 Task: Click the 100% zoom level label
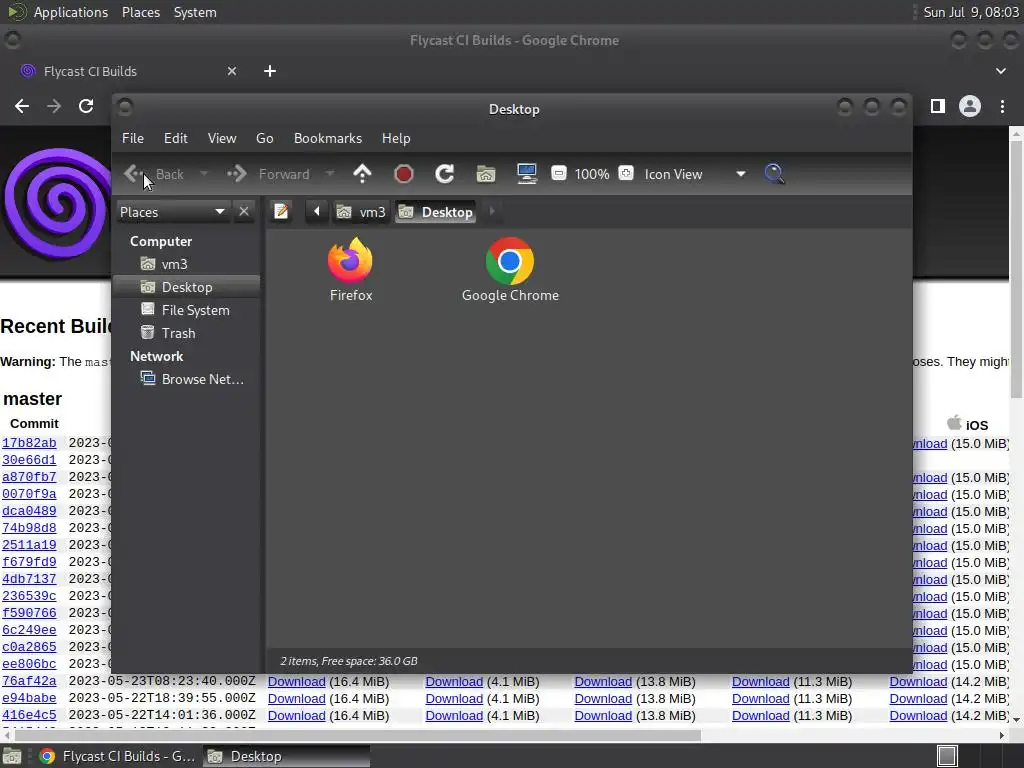[592, 174]
